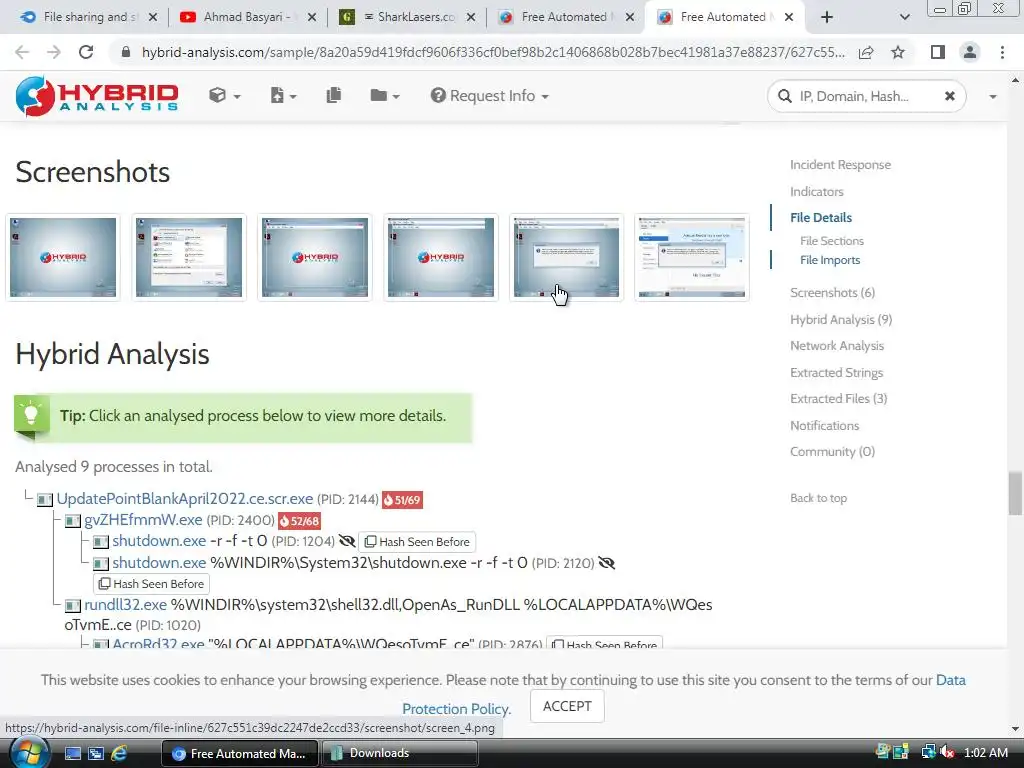Open the file upload icon dropdown
1024x768 pixels.
click(x=283, y=96)
